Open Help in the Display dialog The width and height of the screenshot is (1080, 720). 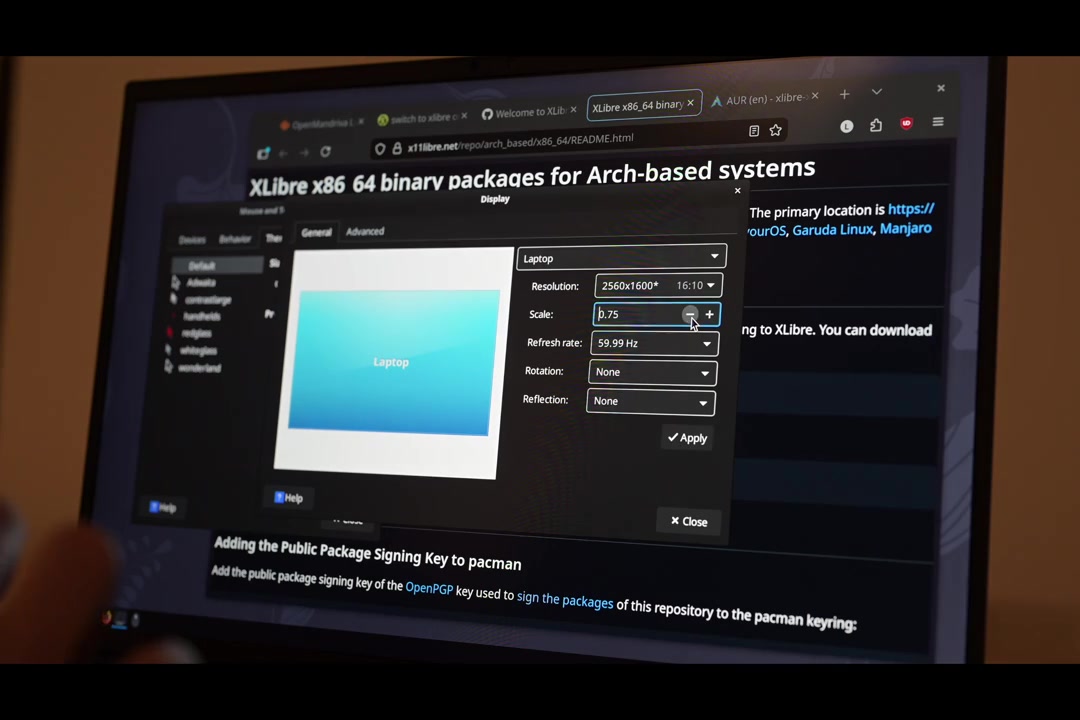tap(289, 497)
